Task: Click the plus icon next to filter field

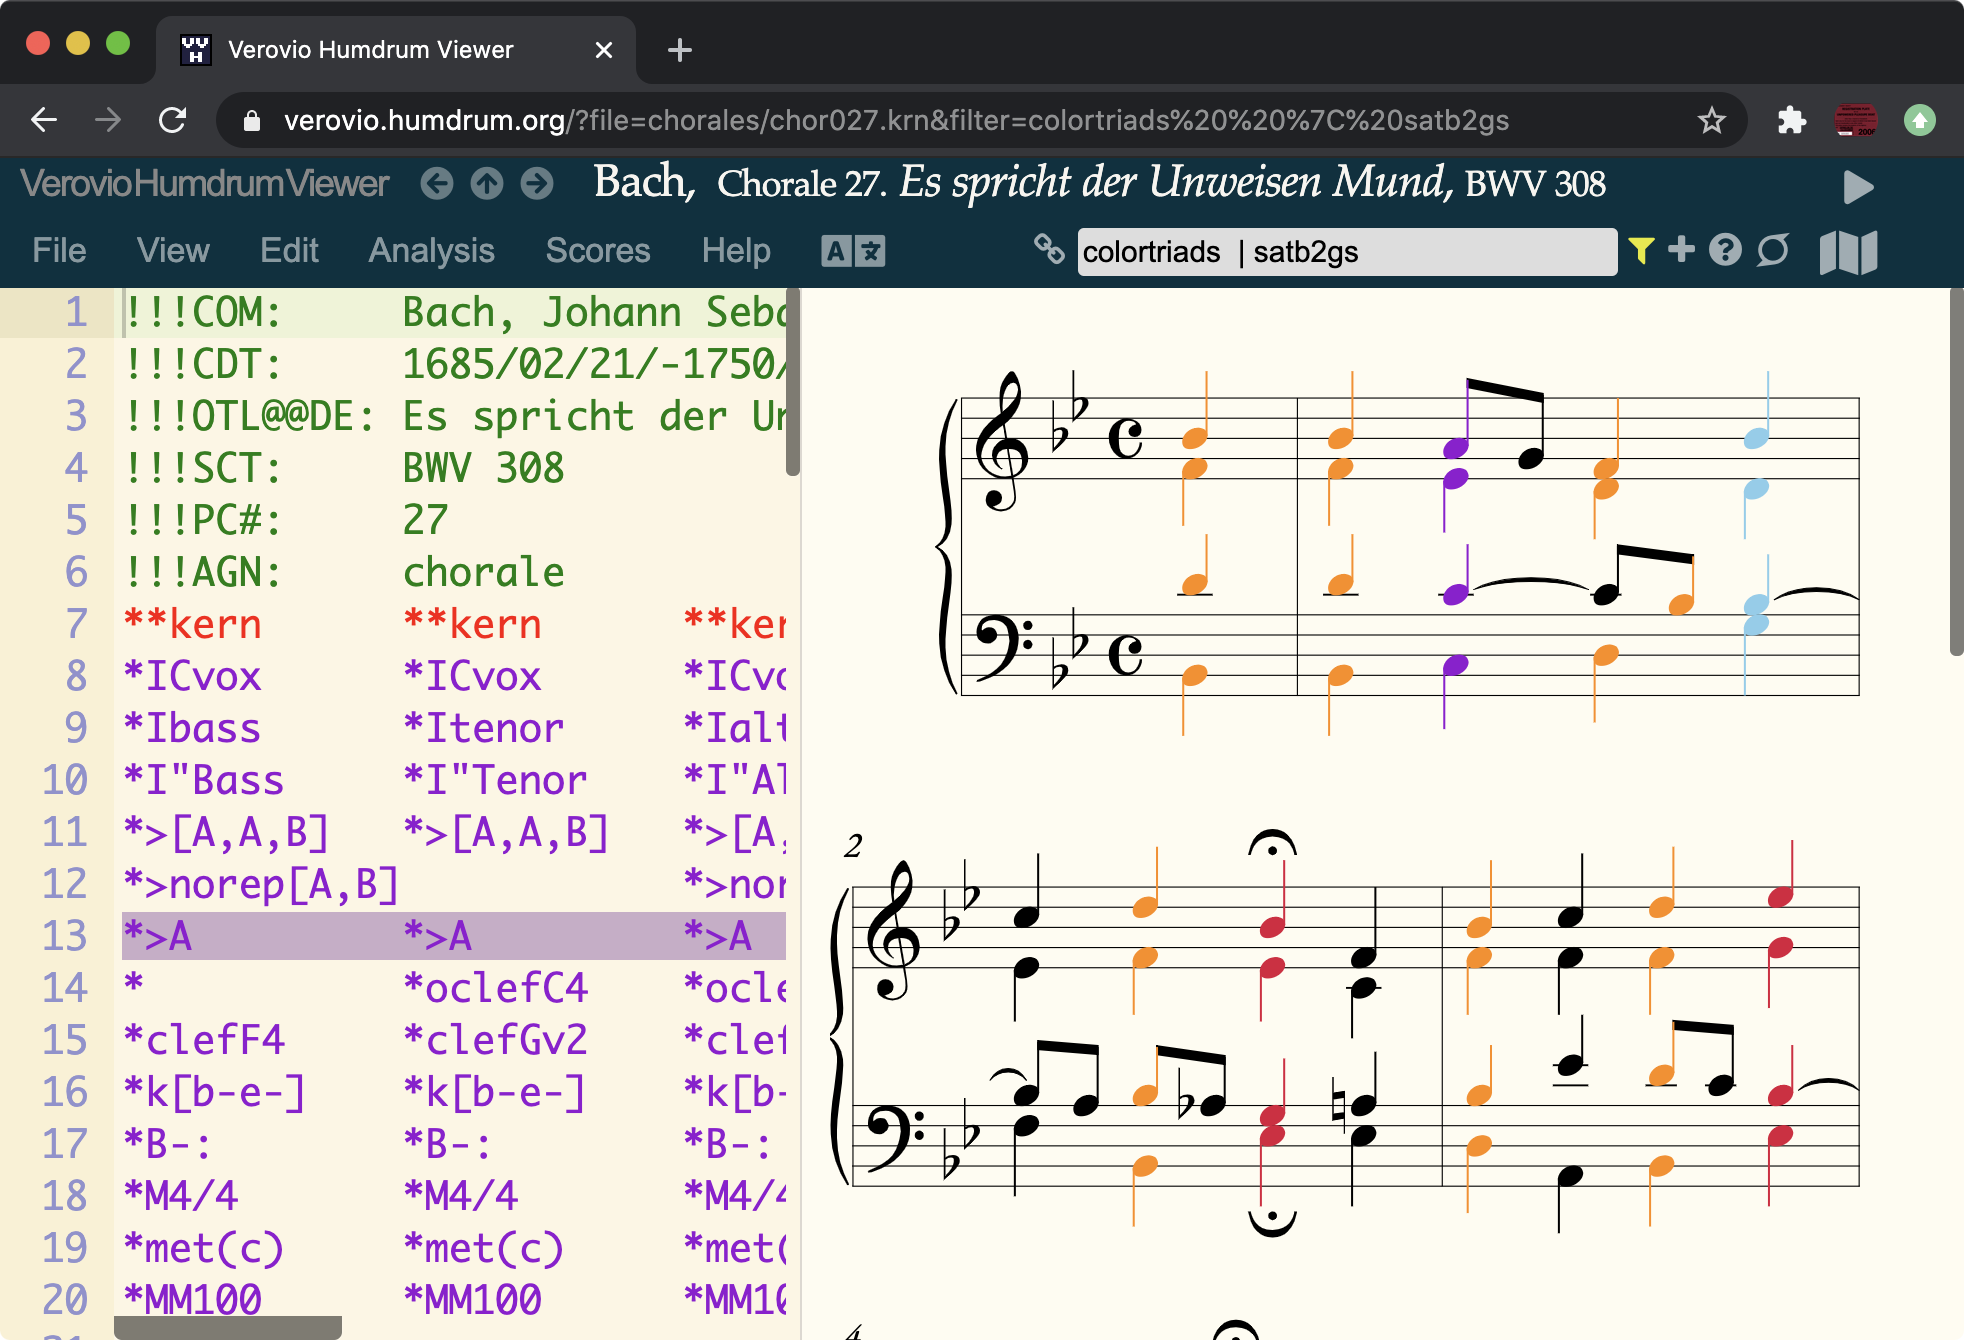Action: 1683,252
